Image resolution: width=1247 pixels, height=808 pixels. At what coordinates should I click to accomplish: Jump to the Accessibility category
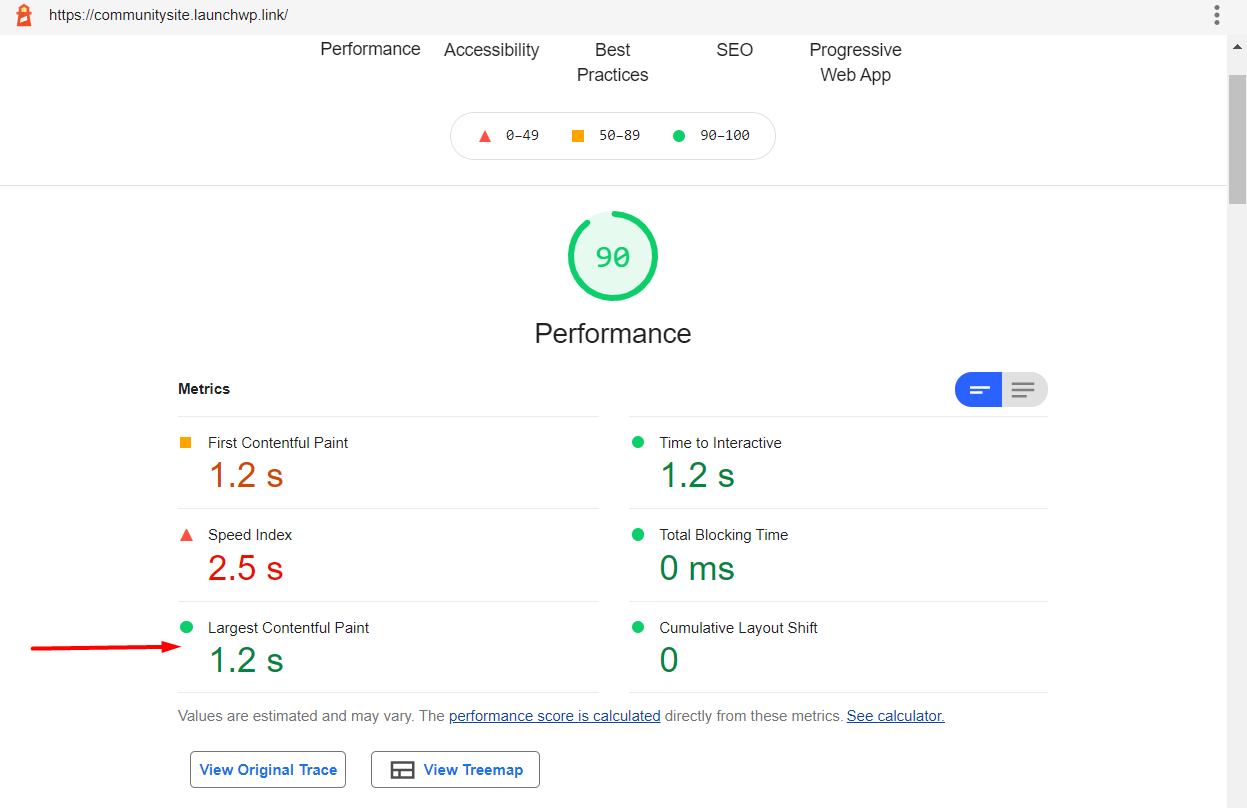click(x=491, y=50)
